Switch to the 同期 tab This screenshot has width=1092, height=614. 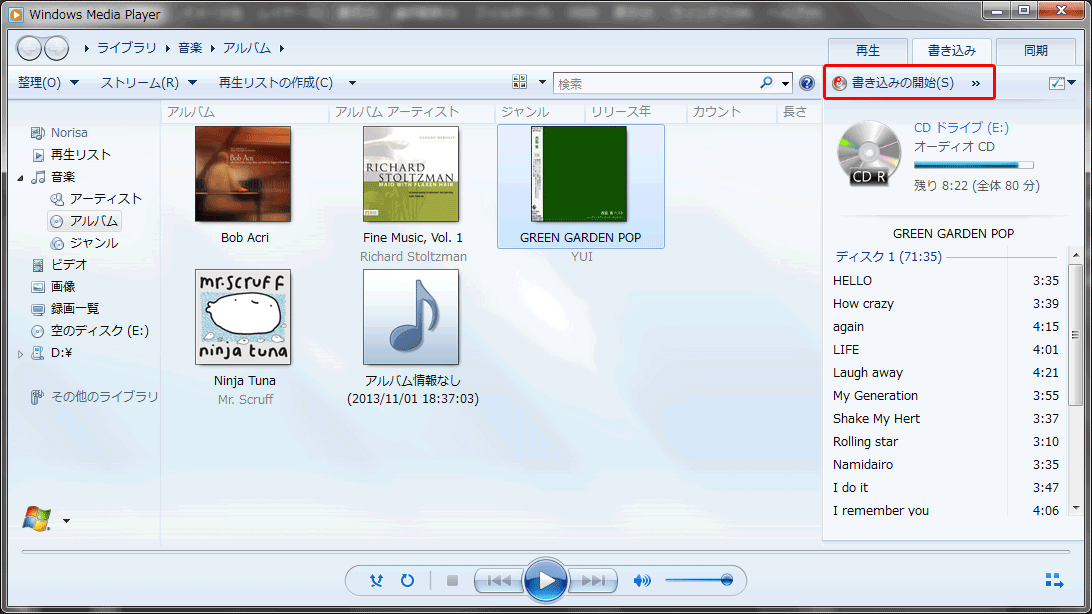point(1036,51)
